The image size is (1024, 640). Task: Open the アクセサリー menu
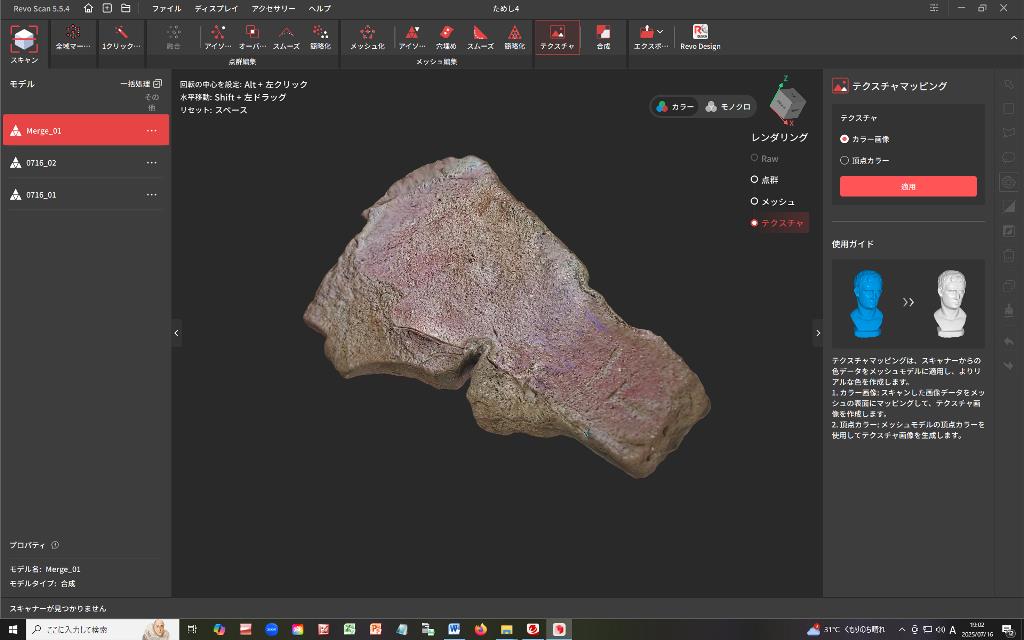[x=273, y=8]
